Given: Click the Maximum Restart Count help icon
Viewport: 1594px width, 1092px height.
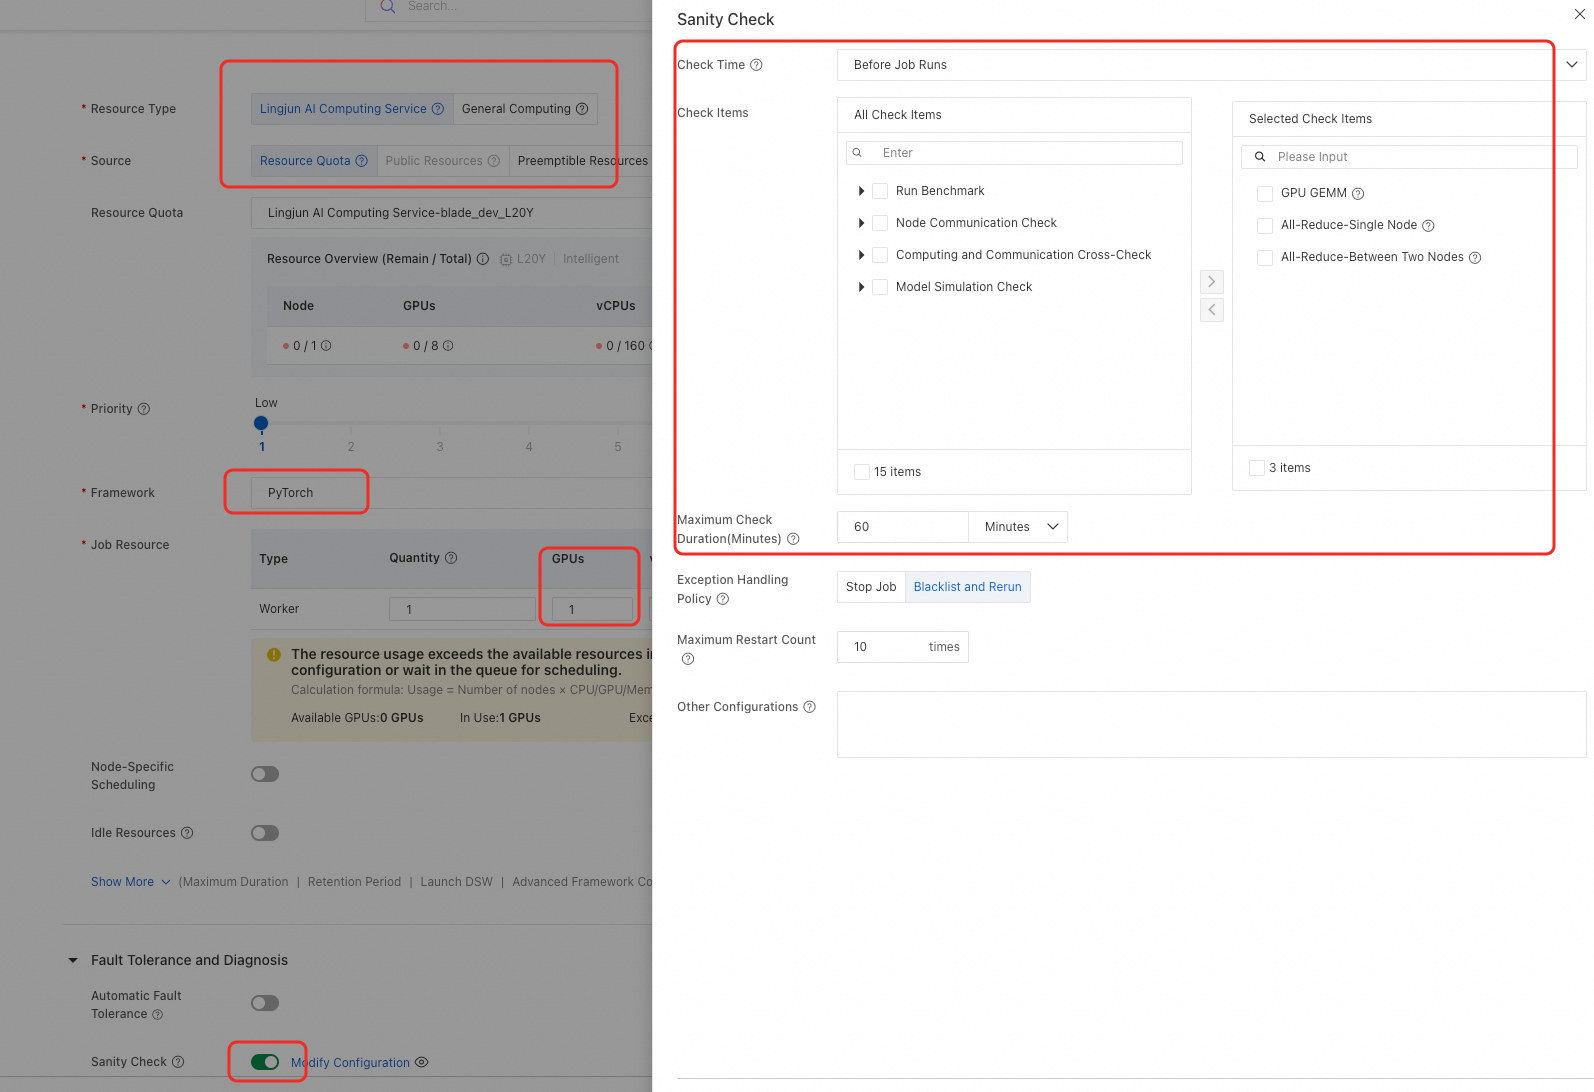Looking at the screenshot, I should tap(688, 659).
